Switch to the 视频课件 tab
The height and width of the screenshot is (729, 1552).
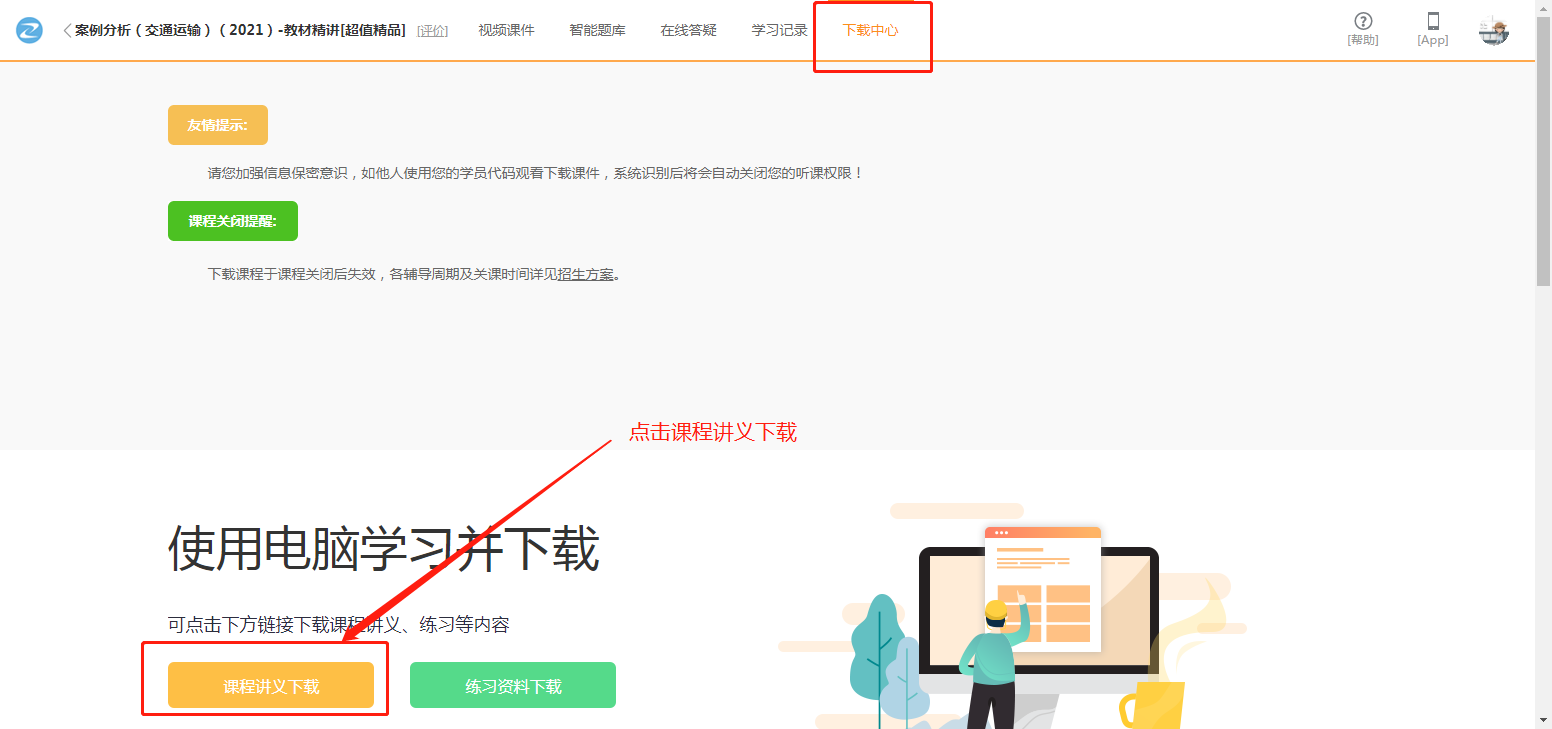pos(506,30)
